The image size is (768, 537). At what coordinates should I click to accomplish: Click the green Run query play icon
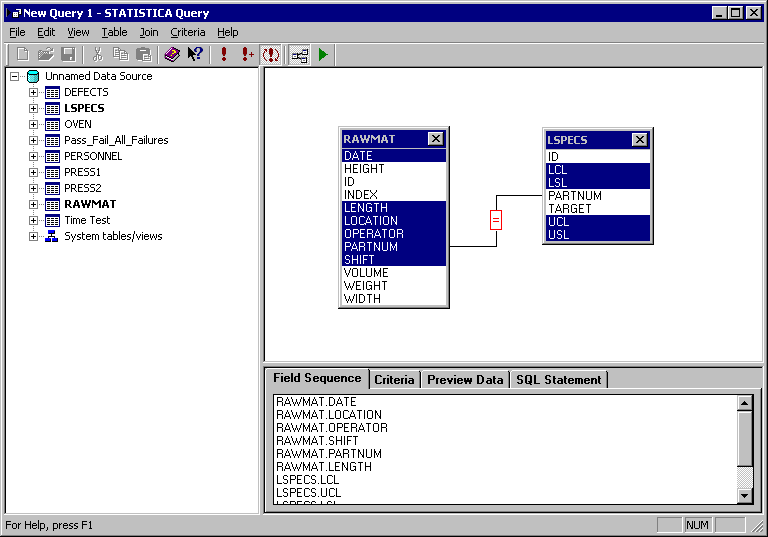coord(323,55)
